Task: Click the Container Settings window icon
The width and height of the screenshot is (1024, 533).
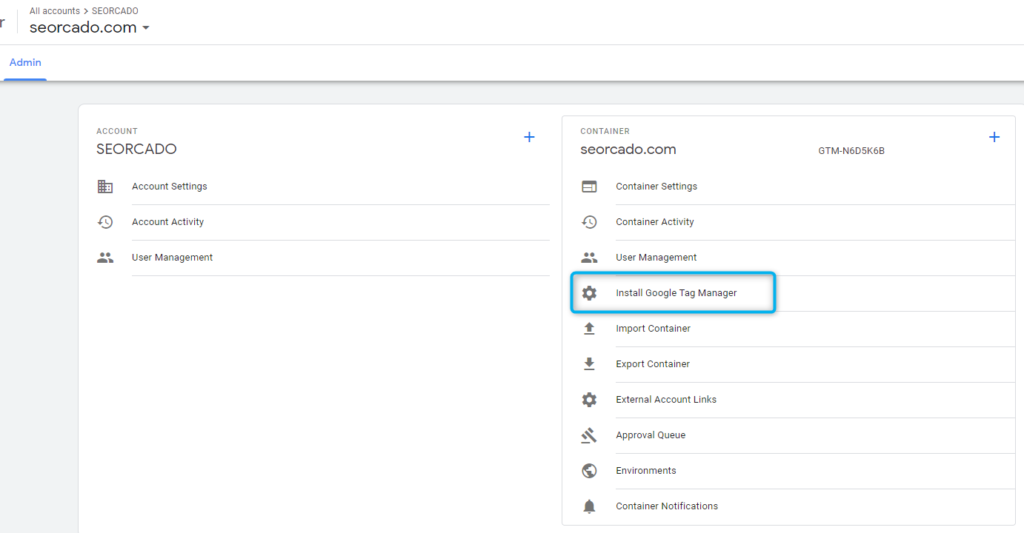Action: tap(589, 187)
